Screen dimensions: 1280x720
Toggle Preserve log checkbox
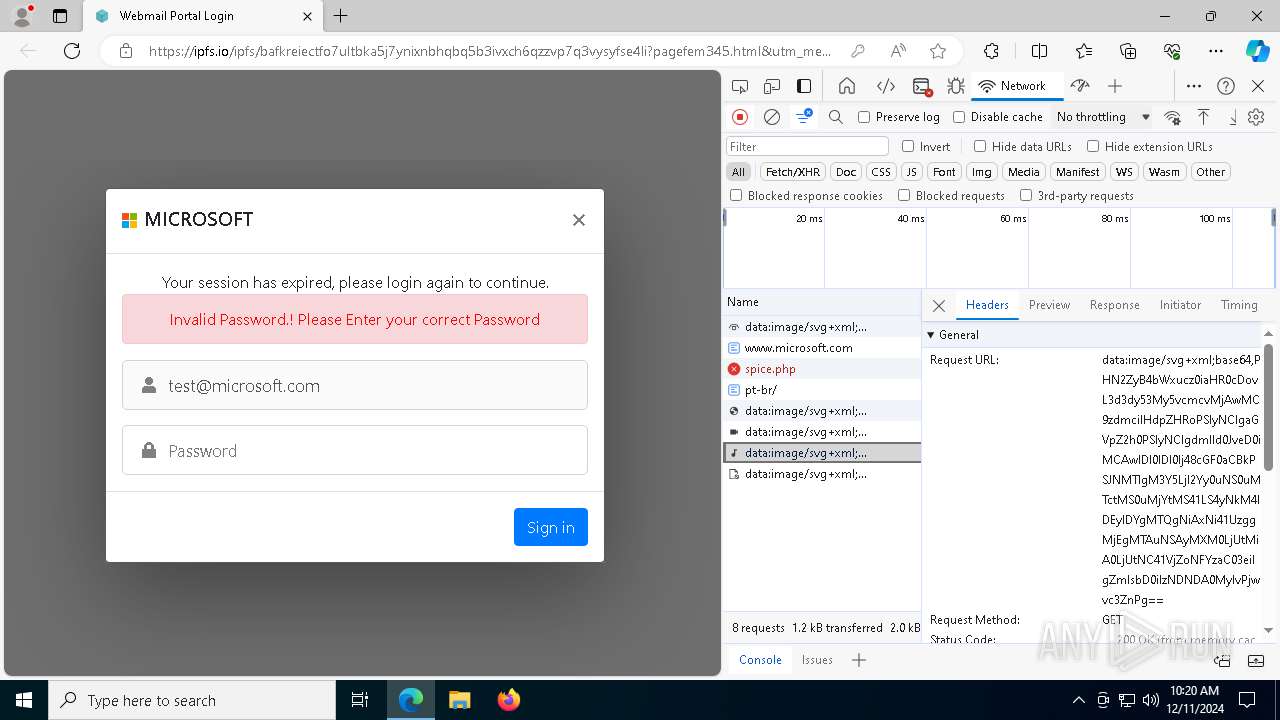(x=864, y=117)
